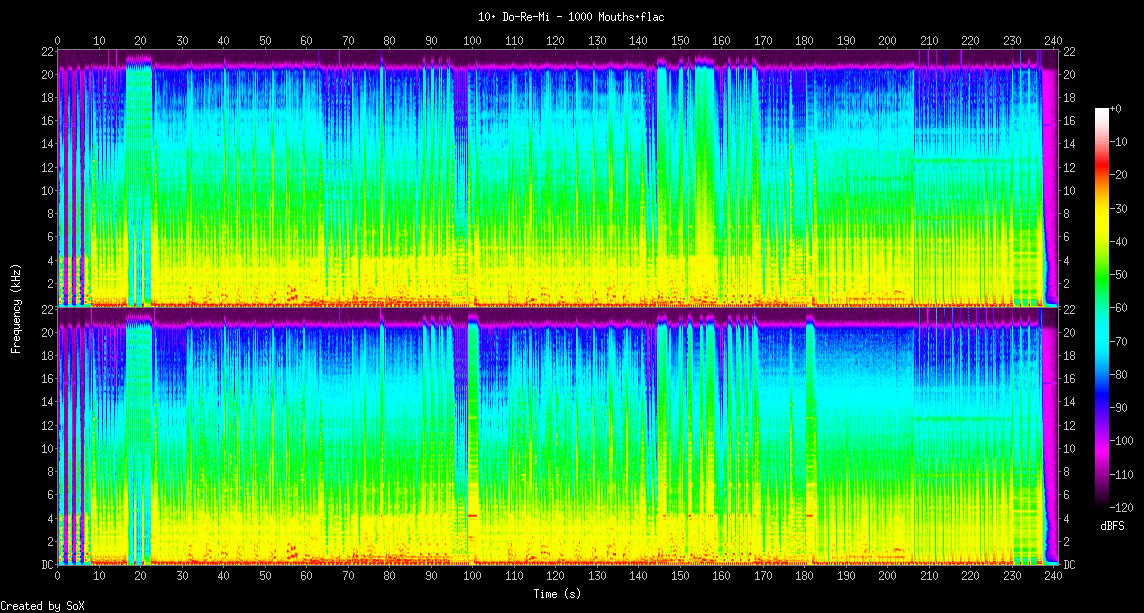The image size is (1144, 613).
Task: Click the "-30" label on the dBFS scale
Action: [1124, 210]
